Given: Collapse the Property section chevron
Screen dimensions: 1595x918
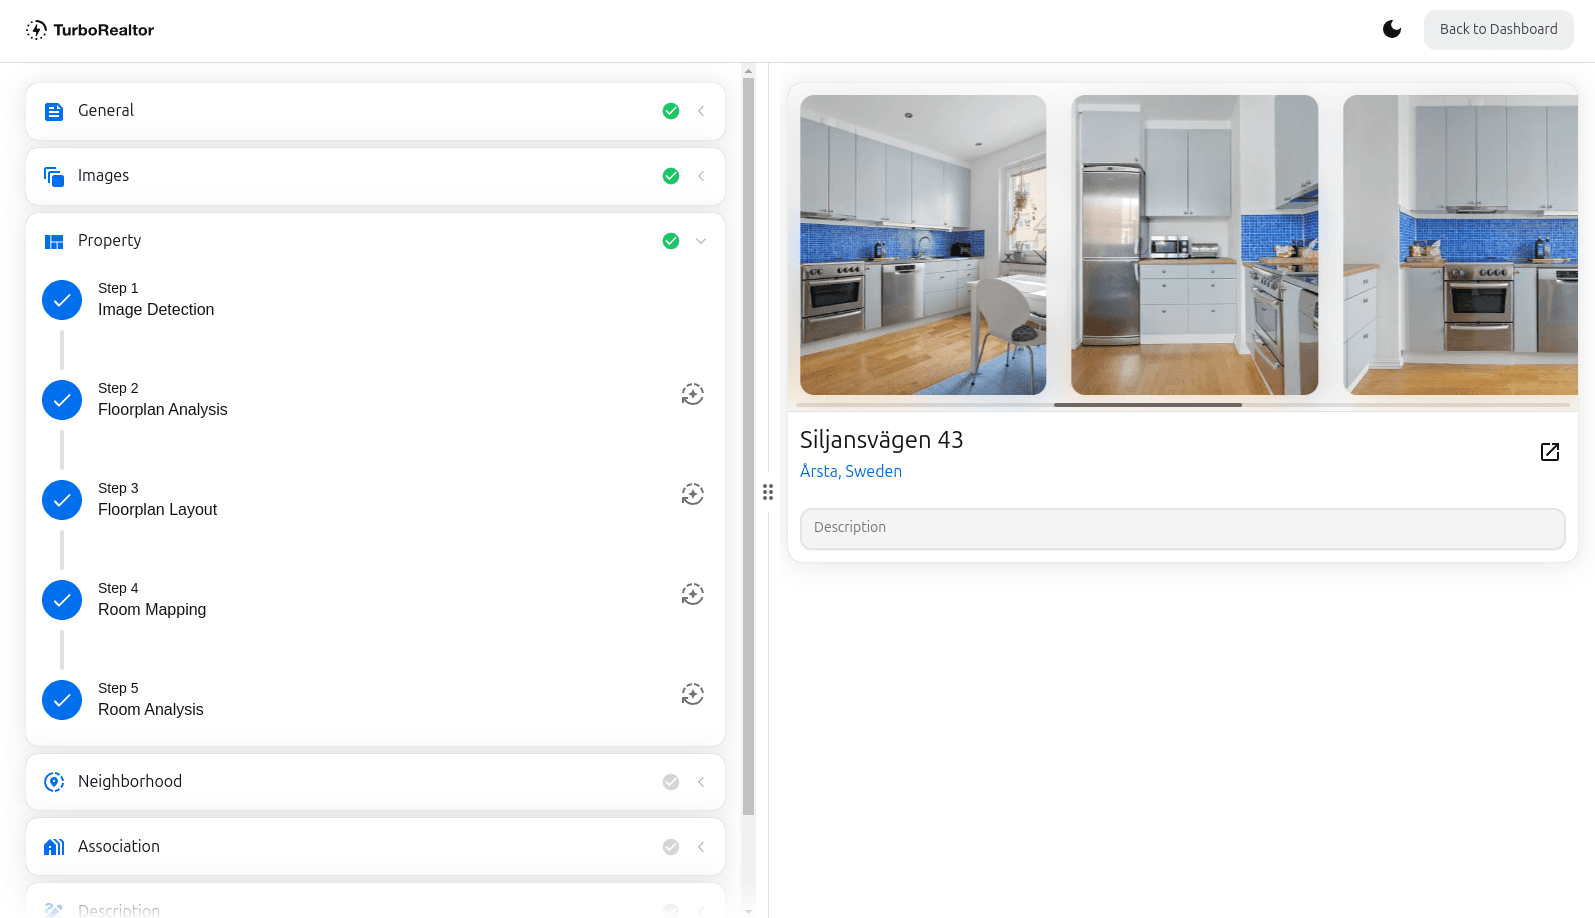Looking at the screenshot, I should tap(701, 241).
